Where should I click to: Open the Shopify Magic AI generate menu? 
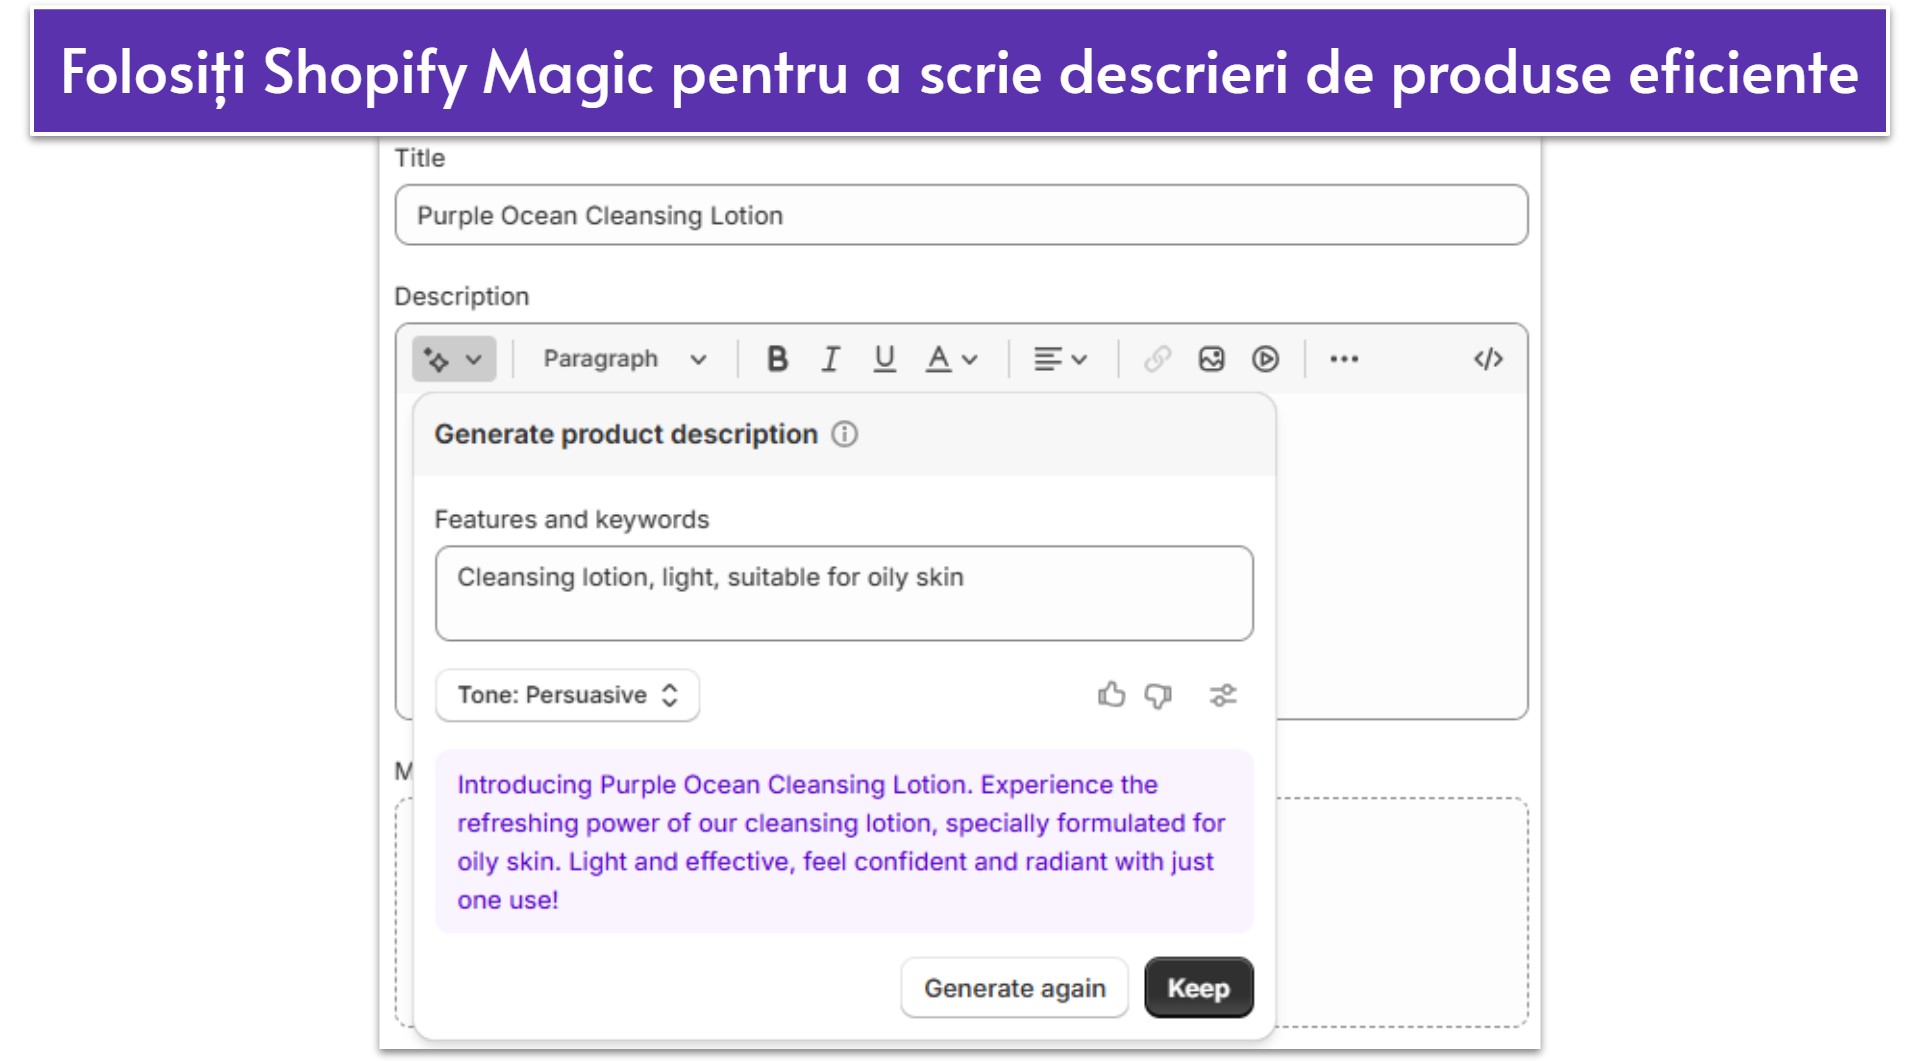click(454, 359)
